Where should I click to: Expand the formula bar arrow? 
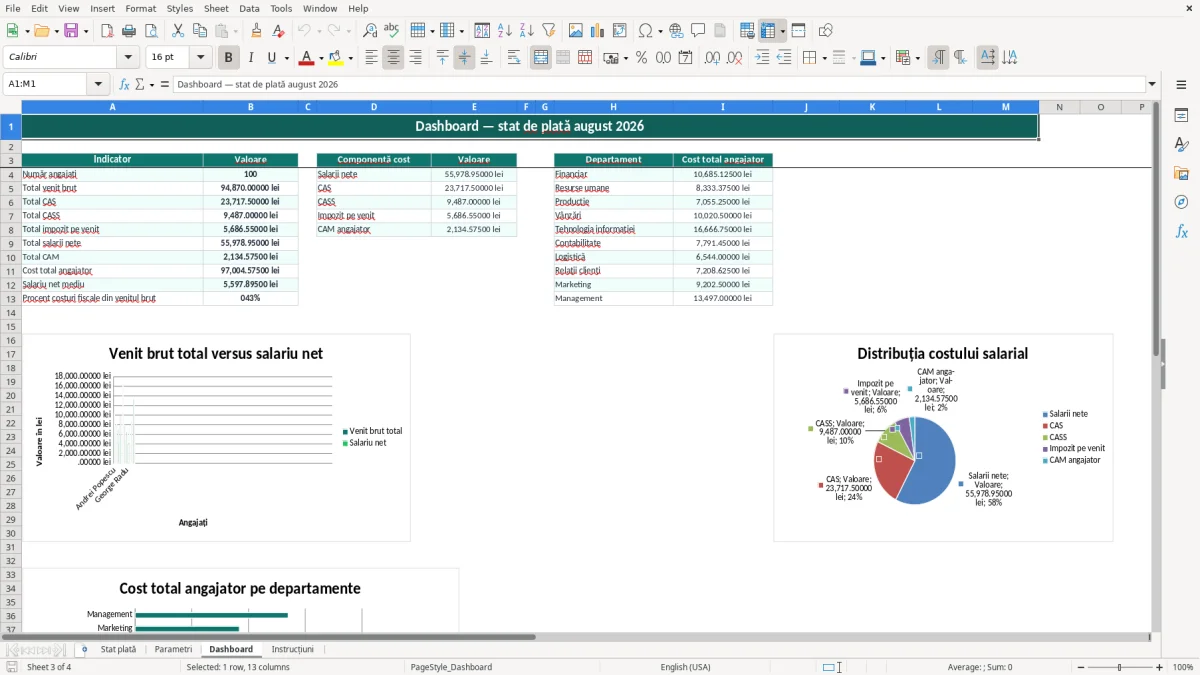tap(1153, 84)
